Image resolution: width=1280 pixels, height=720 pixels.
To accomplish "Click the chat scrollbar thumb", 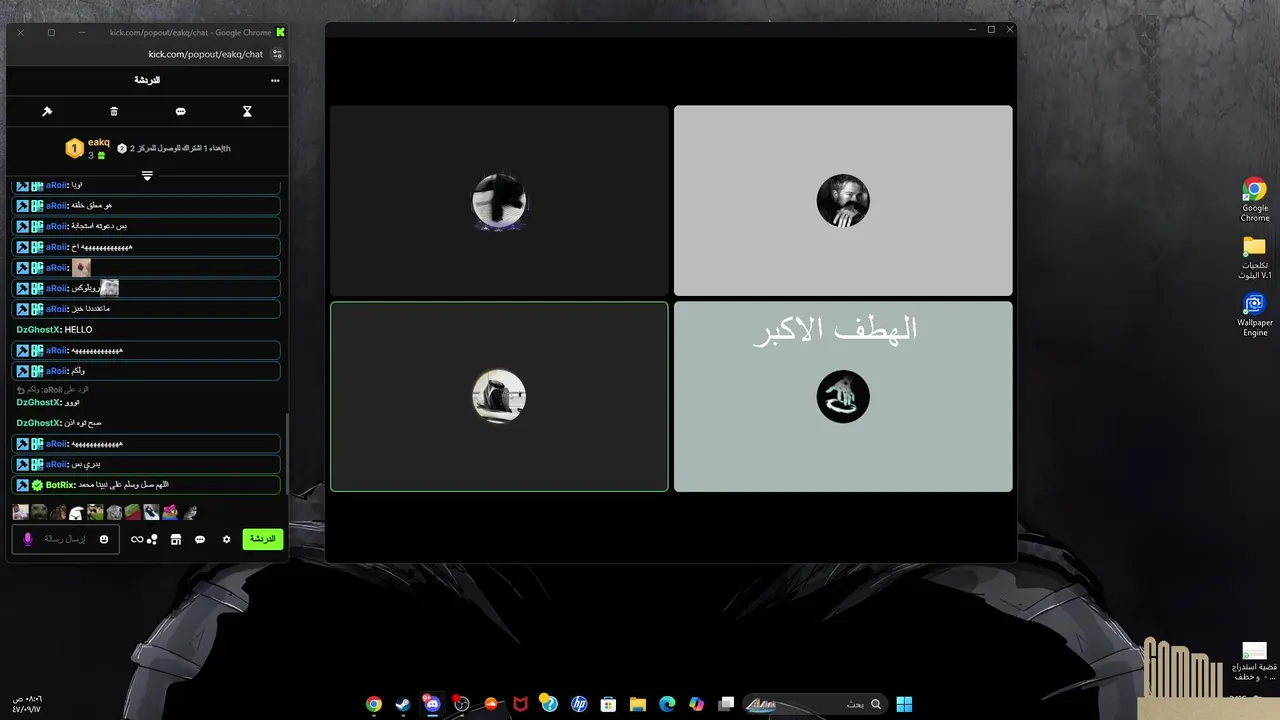I will tap(288, 454).
